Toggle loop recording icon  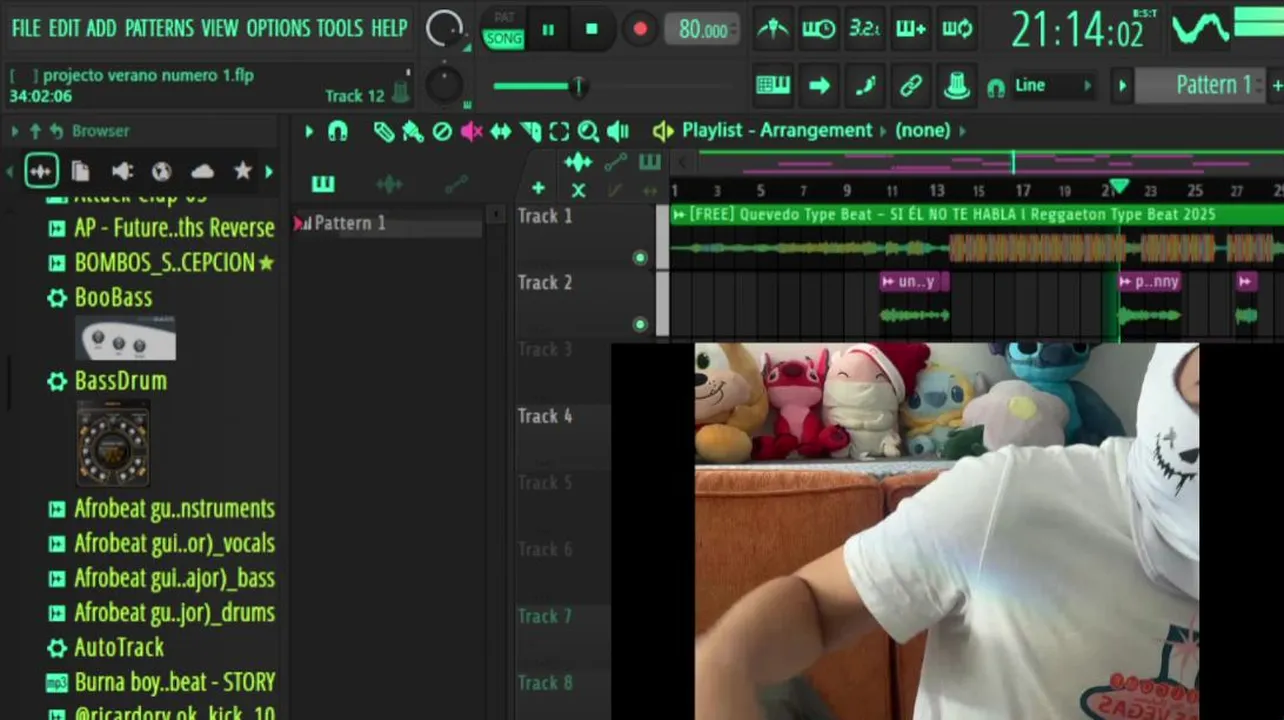click(x=957, y=29)
